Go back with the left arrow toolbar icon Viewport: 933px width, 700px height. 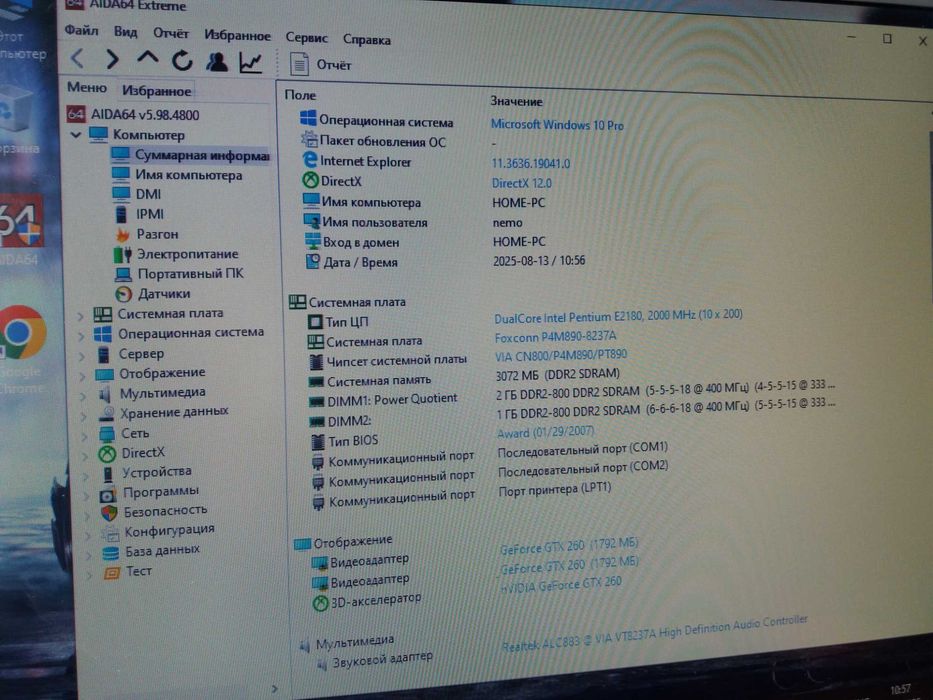pyautogui.click(x=77, y=58)
